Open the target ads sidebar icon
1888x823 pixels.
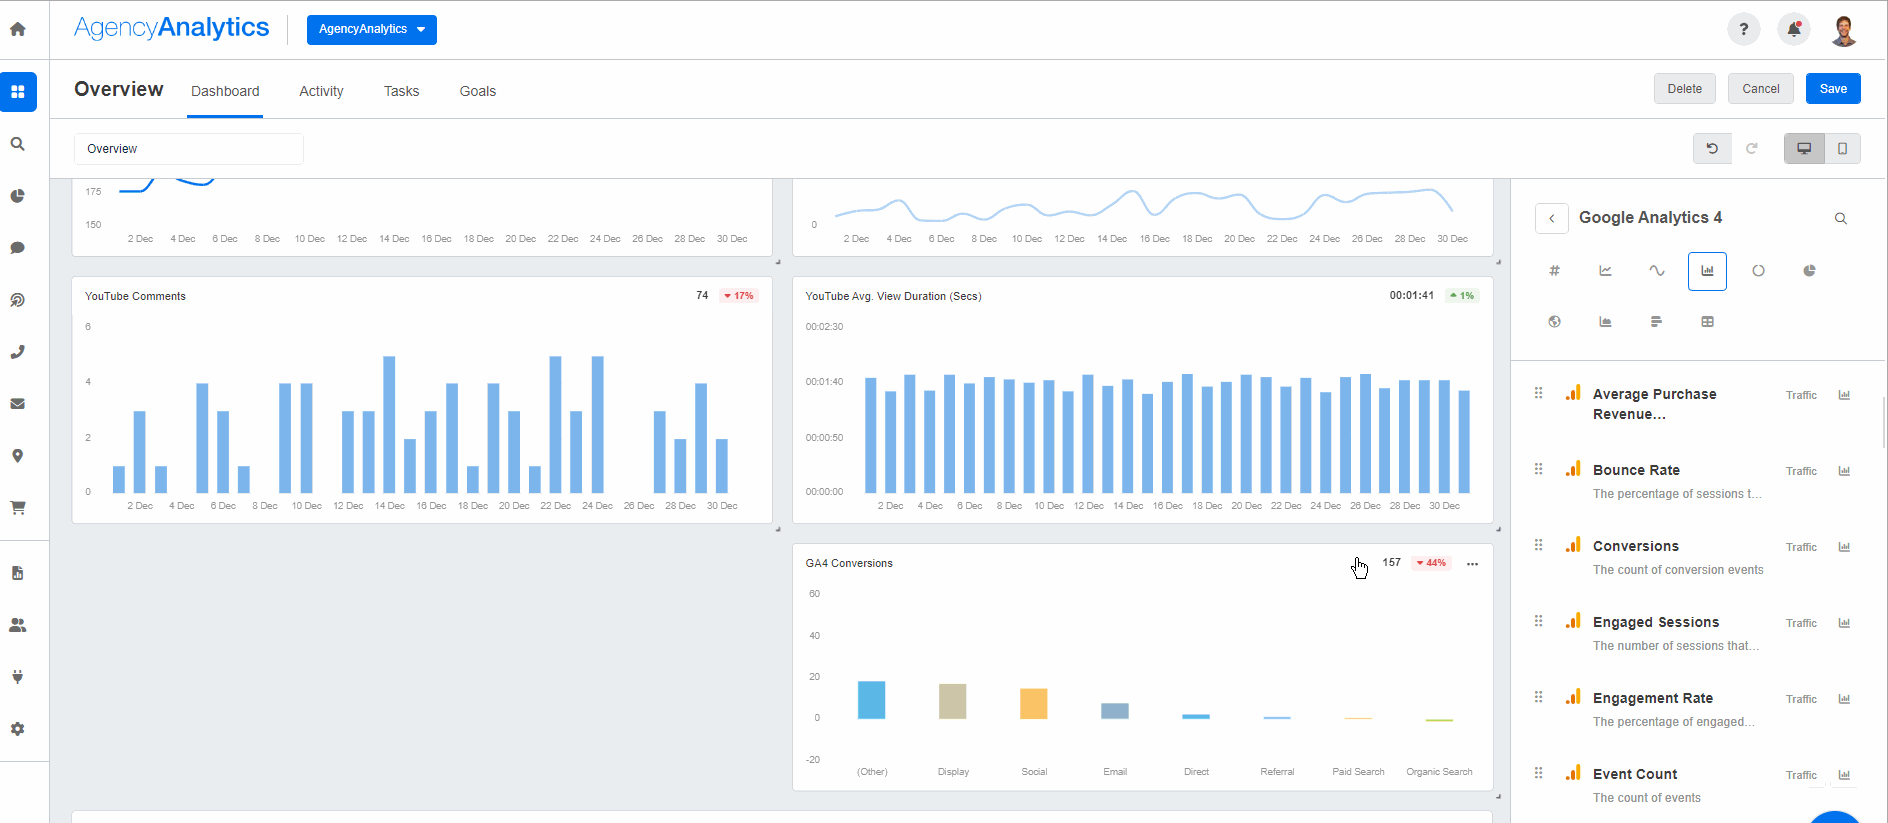click(18, 300)
